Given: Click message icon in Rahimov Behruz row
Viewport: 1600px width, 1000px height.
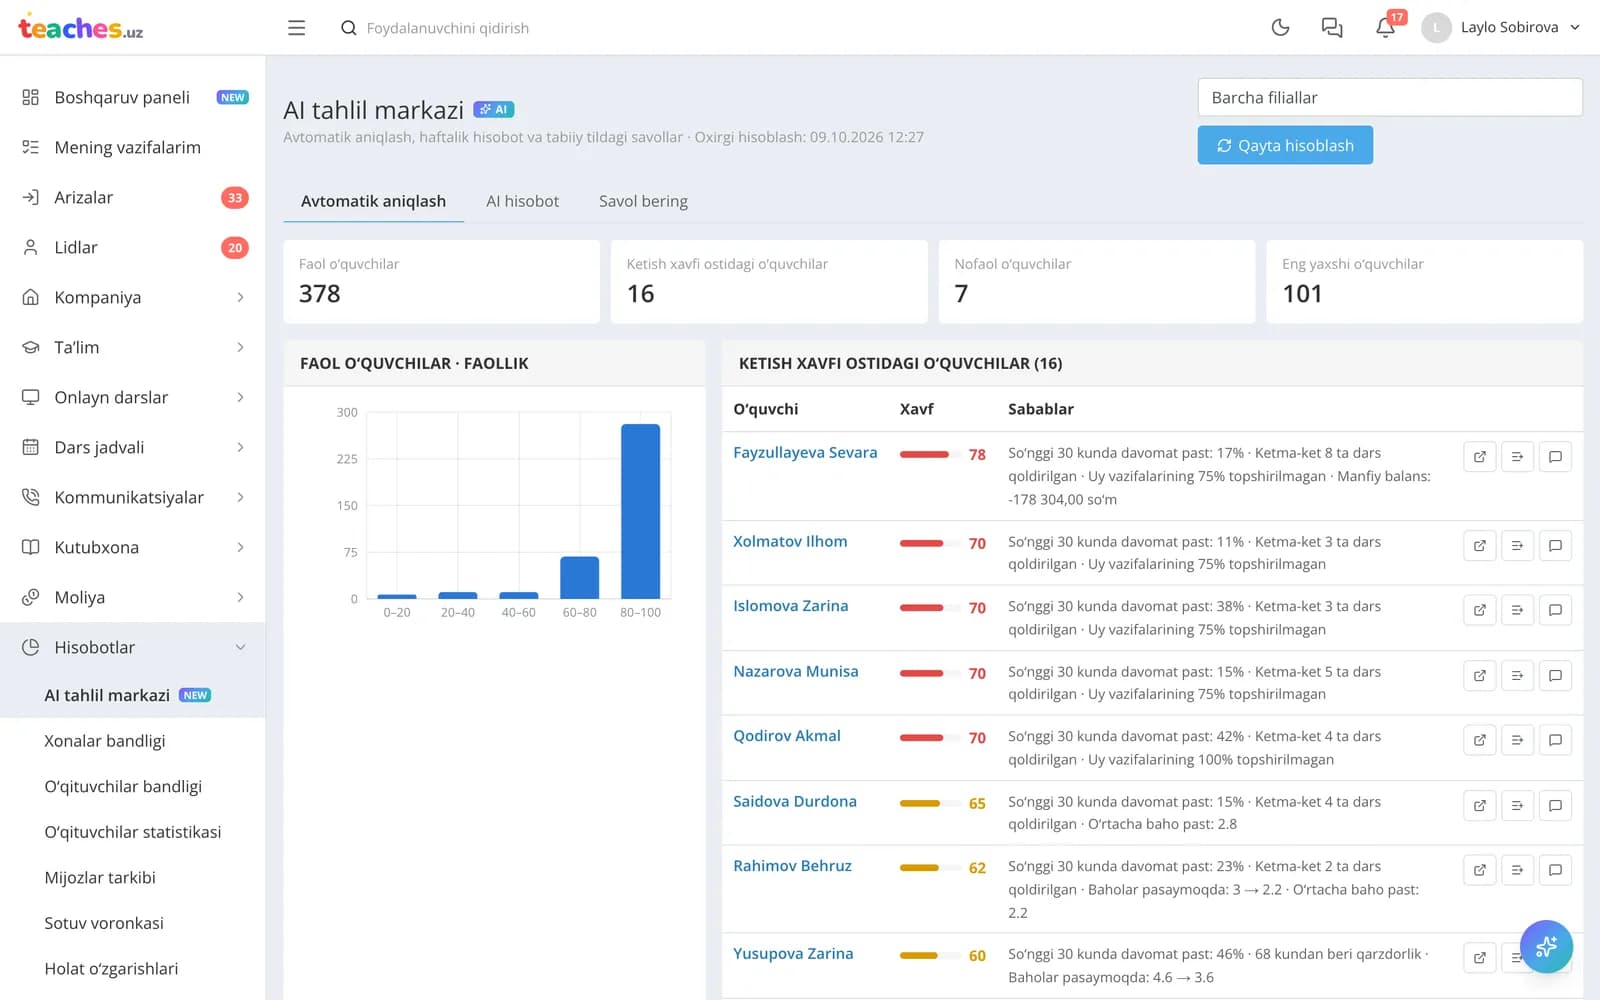Looking at the screenshot, I should pos(1555,870).
